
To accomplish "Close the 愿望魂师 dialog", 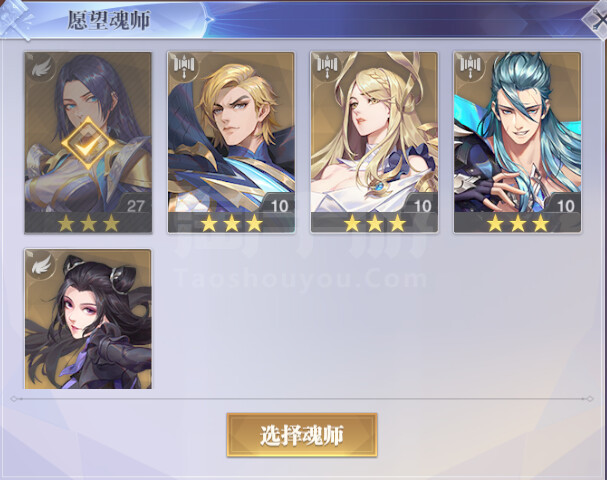I will 597,19.
